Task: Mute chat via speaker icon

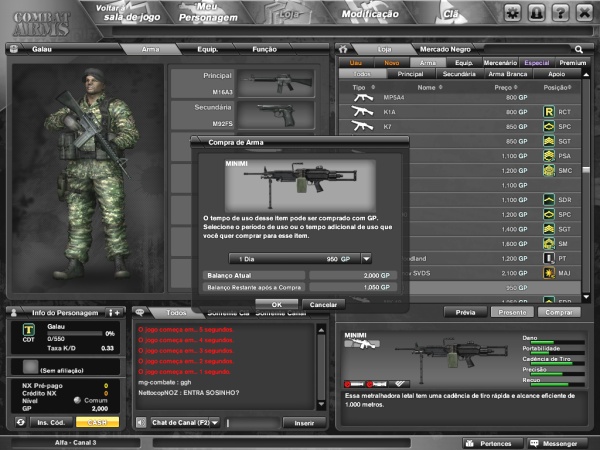Action: click(x=141, y=422)
